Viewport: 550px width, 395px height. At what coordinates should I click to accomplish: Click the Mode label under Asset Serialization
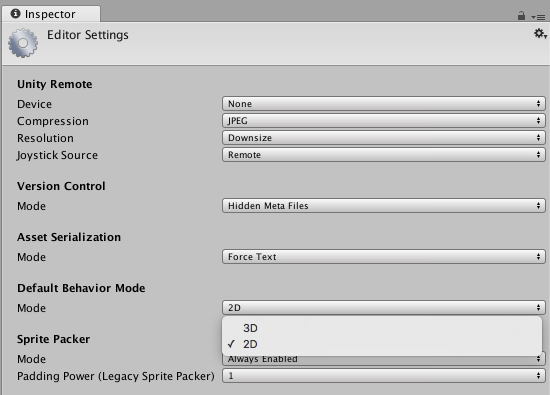tap(31, 257)
